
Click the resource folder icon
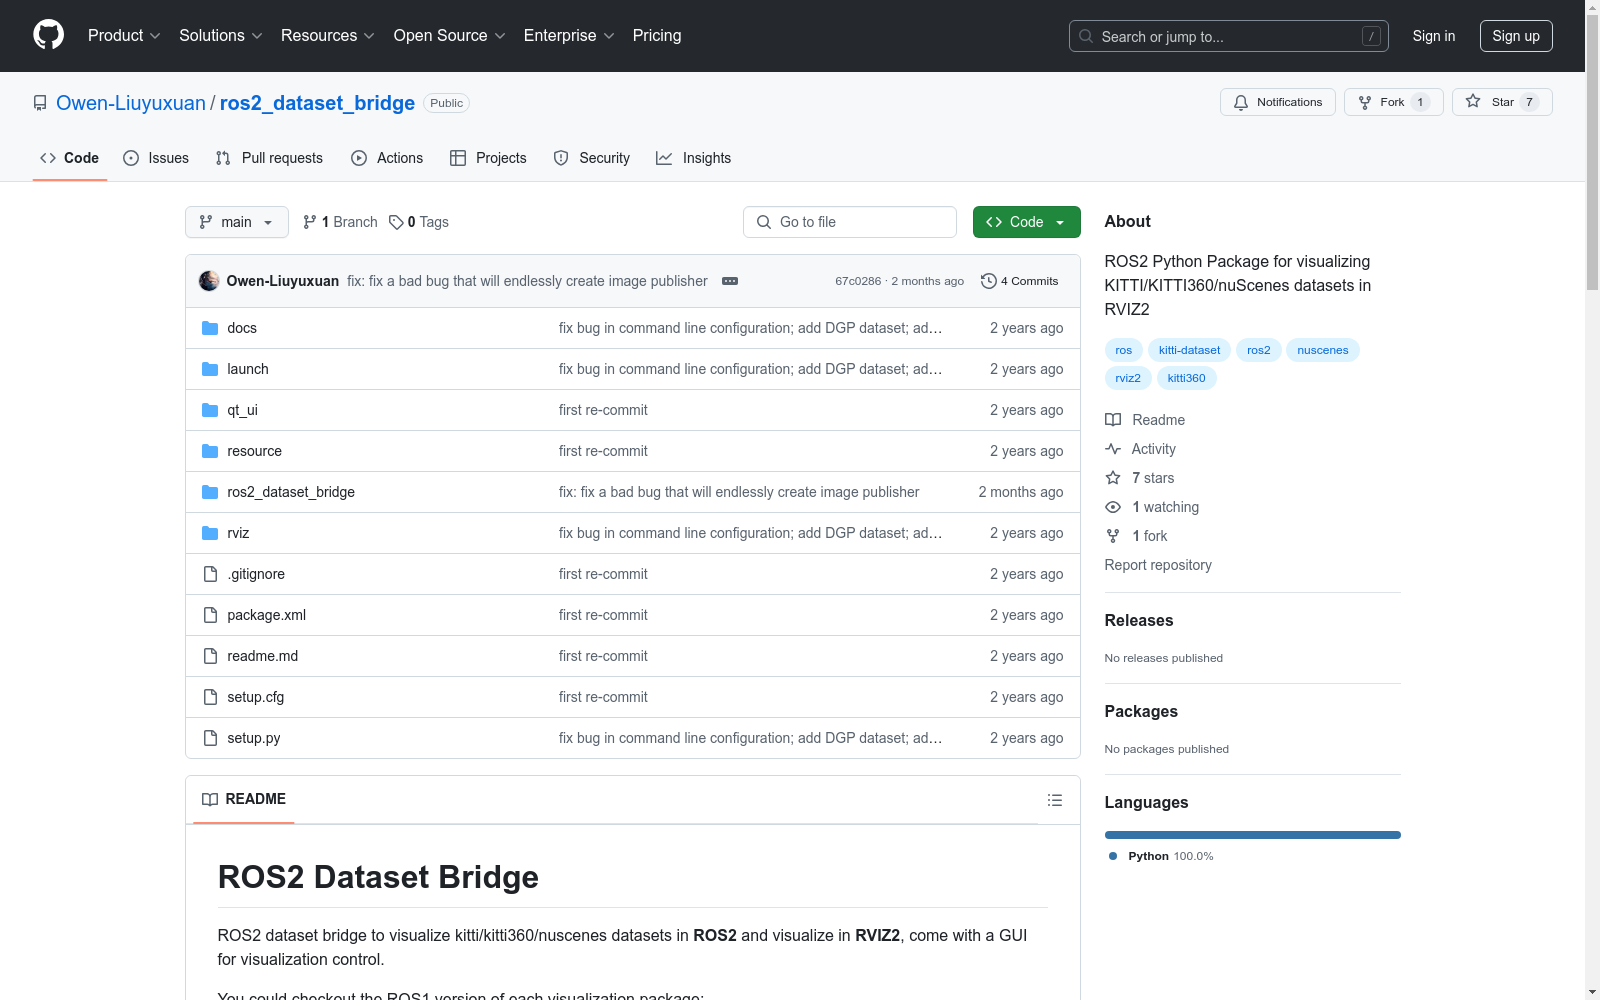pyautogui.click(x=210, y=451)
